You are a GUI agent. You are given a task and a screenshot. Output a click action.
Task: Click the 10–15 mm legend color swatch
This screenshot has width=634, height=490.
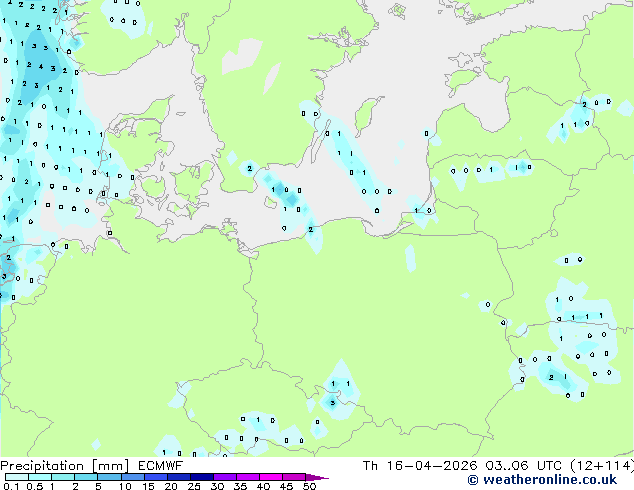coord(132,477)
